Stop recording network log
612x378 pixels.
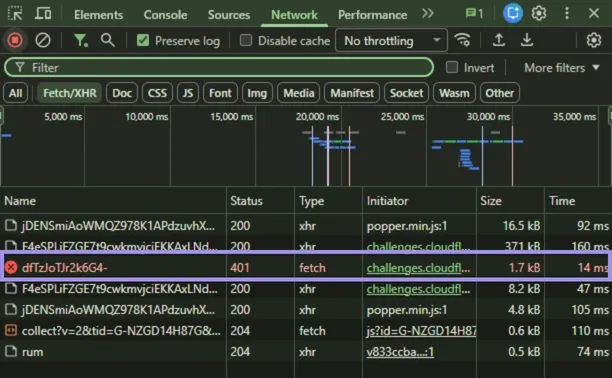click(15, 40)
